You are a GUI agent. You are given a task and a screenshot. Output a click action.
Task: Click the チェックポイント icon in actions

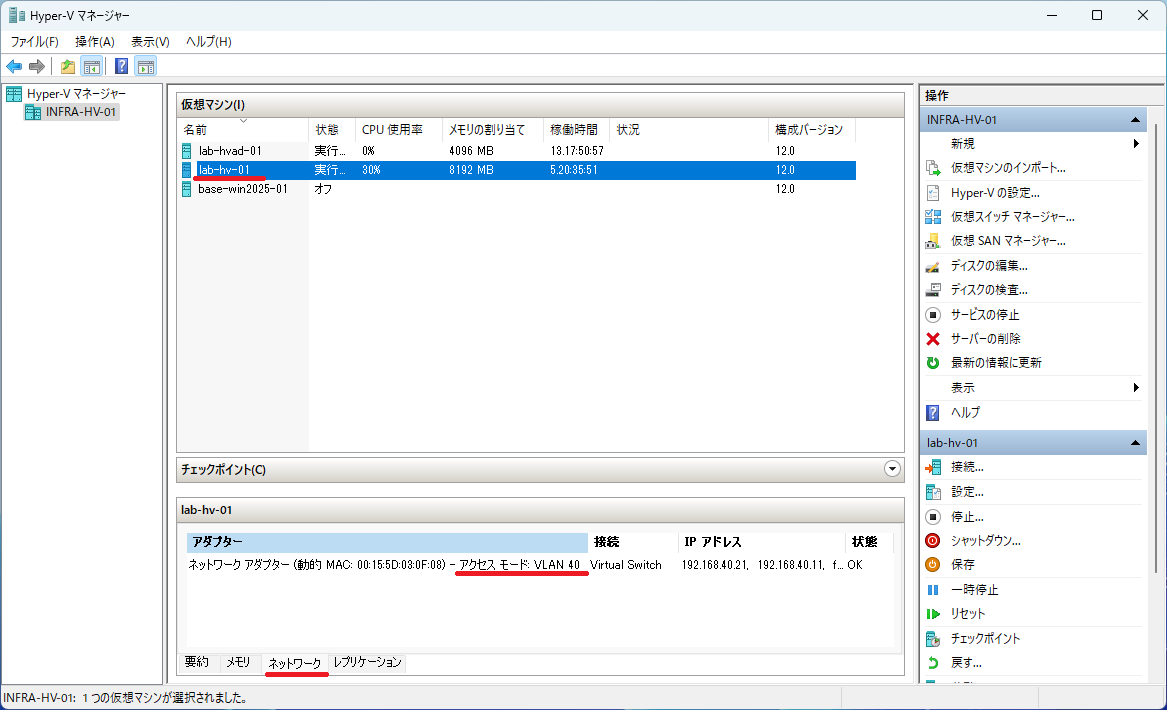pyautogui.click(x=933, y=639)
